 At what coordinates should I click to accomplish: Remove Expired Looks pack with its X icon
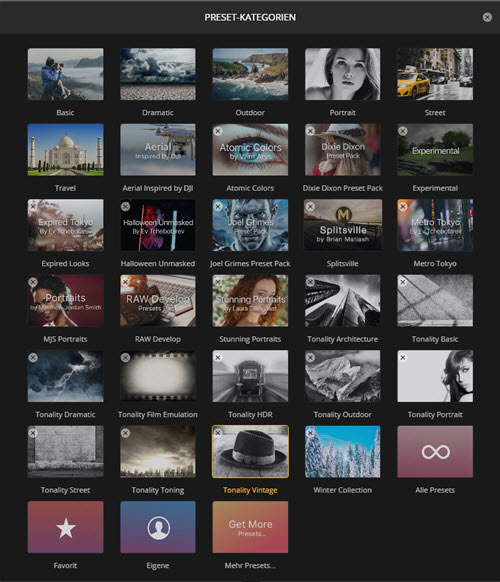click(x=33, y=206)
